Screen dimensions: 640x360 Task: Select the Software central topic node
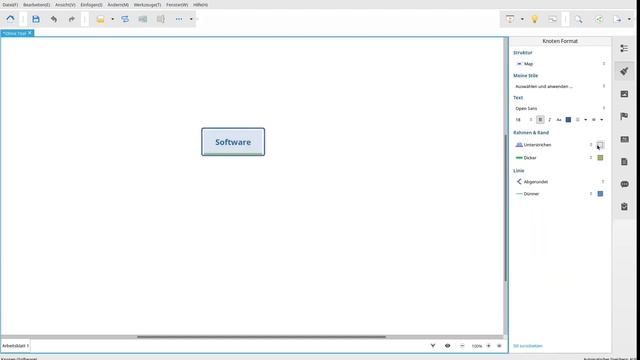pos(233,142)
